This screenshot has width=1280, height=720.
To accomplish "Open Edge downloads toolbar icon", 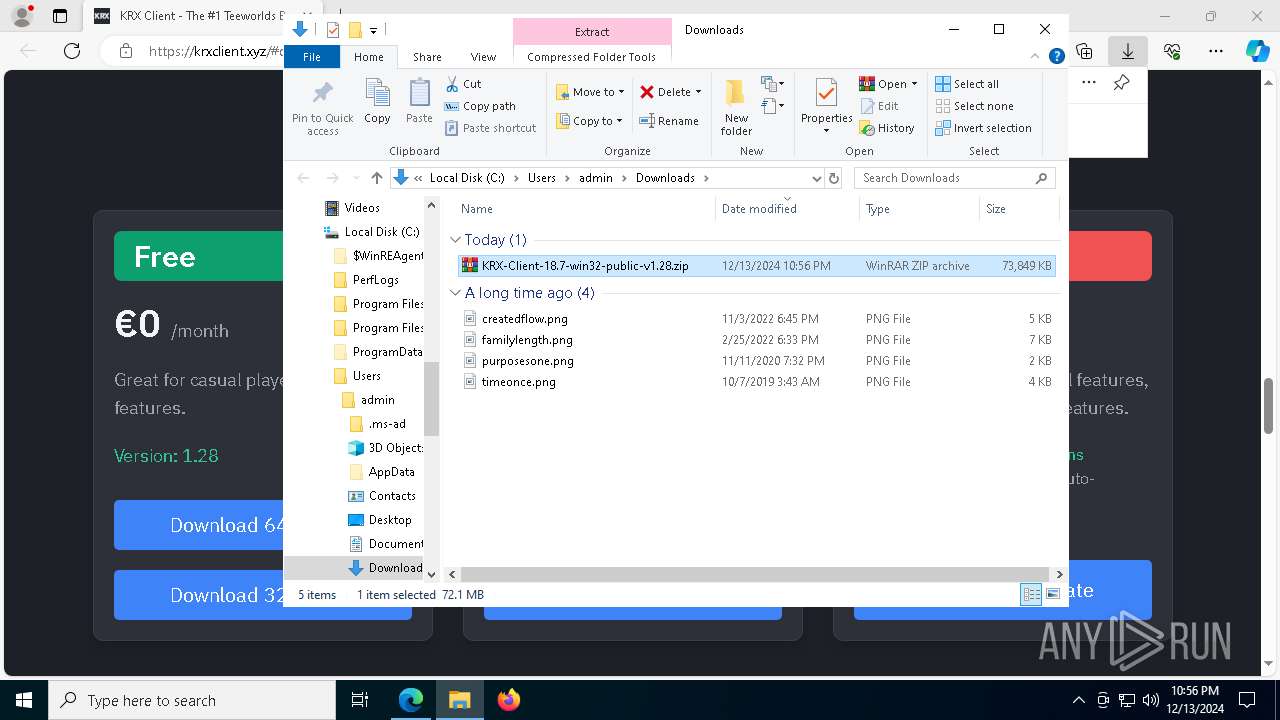I will [x=1128, y=51].
